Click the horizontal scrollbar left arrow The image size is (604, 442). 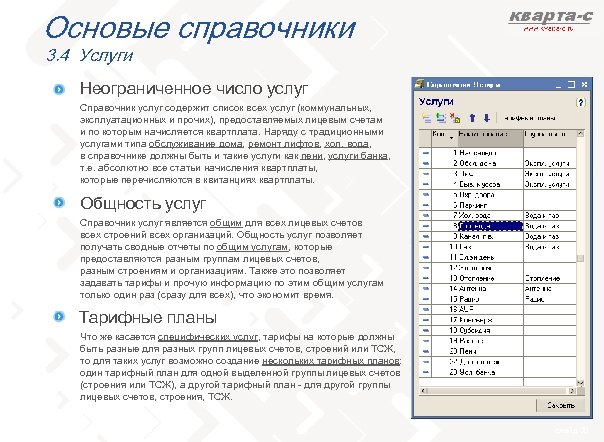(x=424, y=391)
